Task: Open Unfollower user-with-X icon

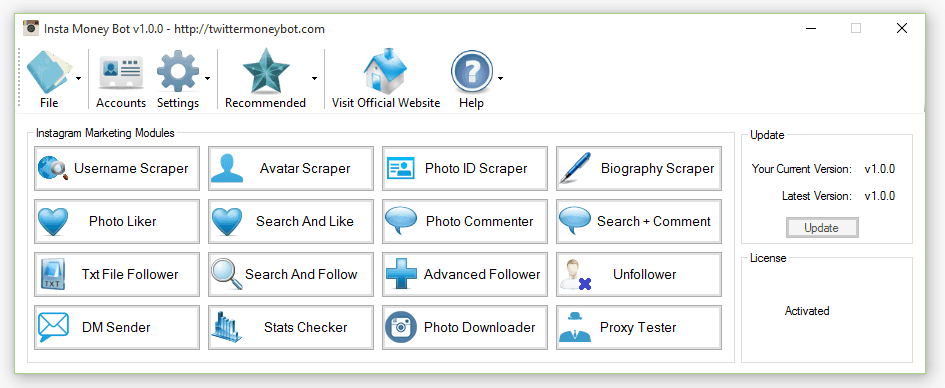Action: tap(575, 275)
